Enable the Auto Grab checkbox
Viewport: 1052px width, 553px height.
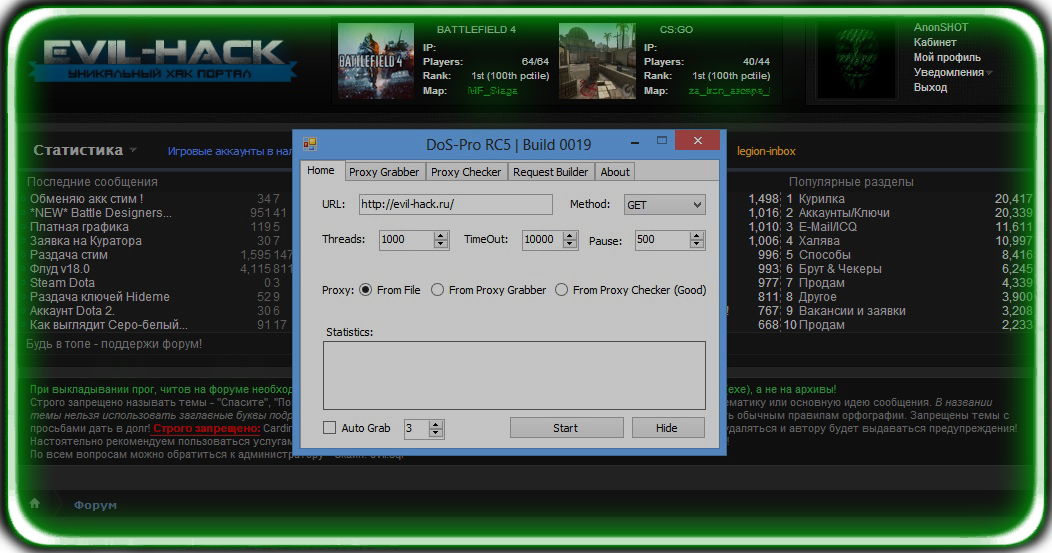(329, 428)
